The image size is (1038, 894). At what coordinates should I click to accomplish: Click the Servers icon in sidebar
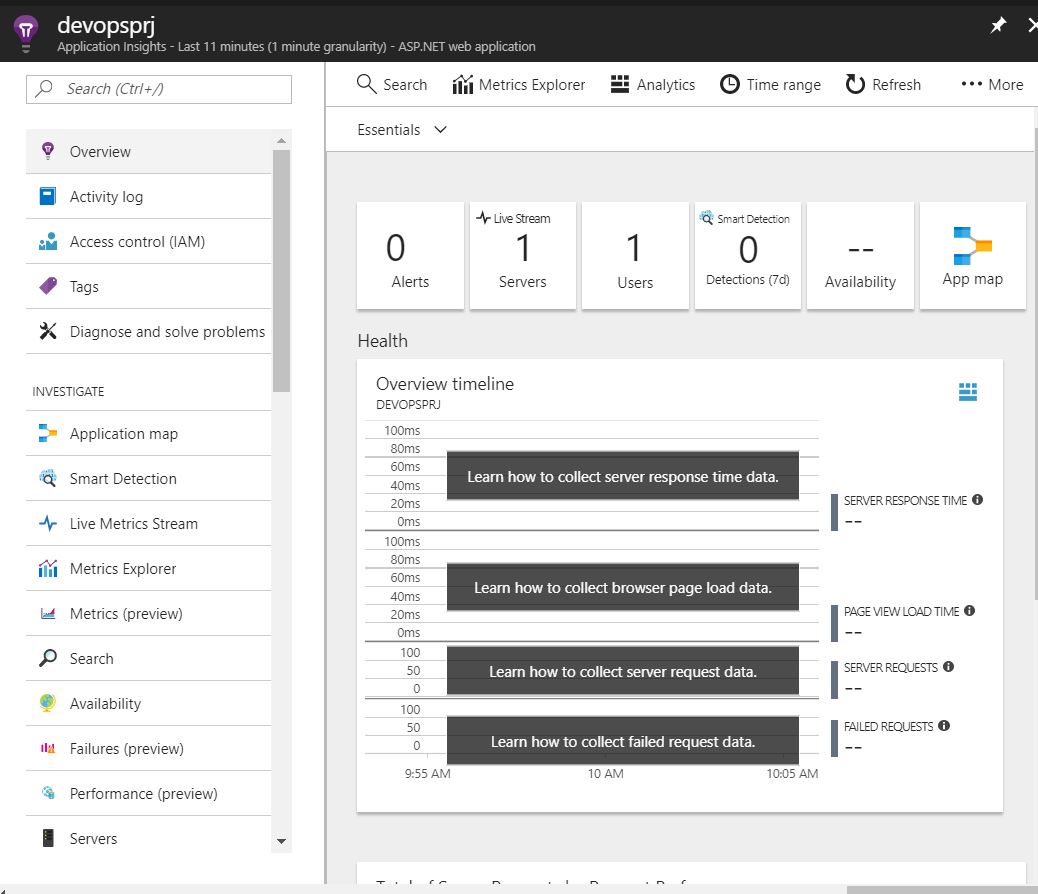48,838
